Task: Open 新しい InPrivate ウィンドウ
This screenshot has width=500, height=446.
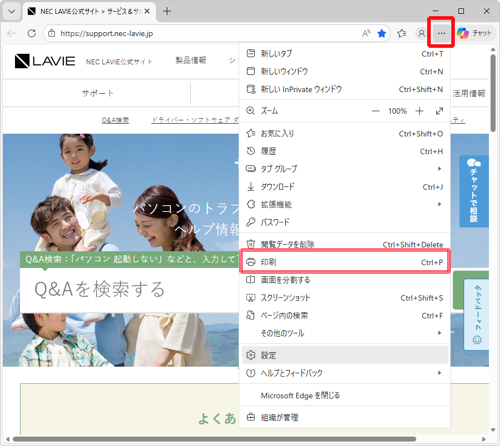Action: [x=345, y=89]
